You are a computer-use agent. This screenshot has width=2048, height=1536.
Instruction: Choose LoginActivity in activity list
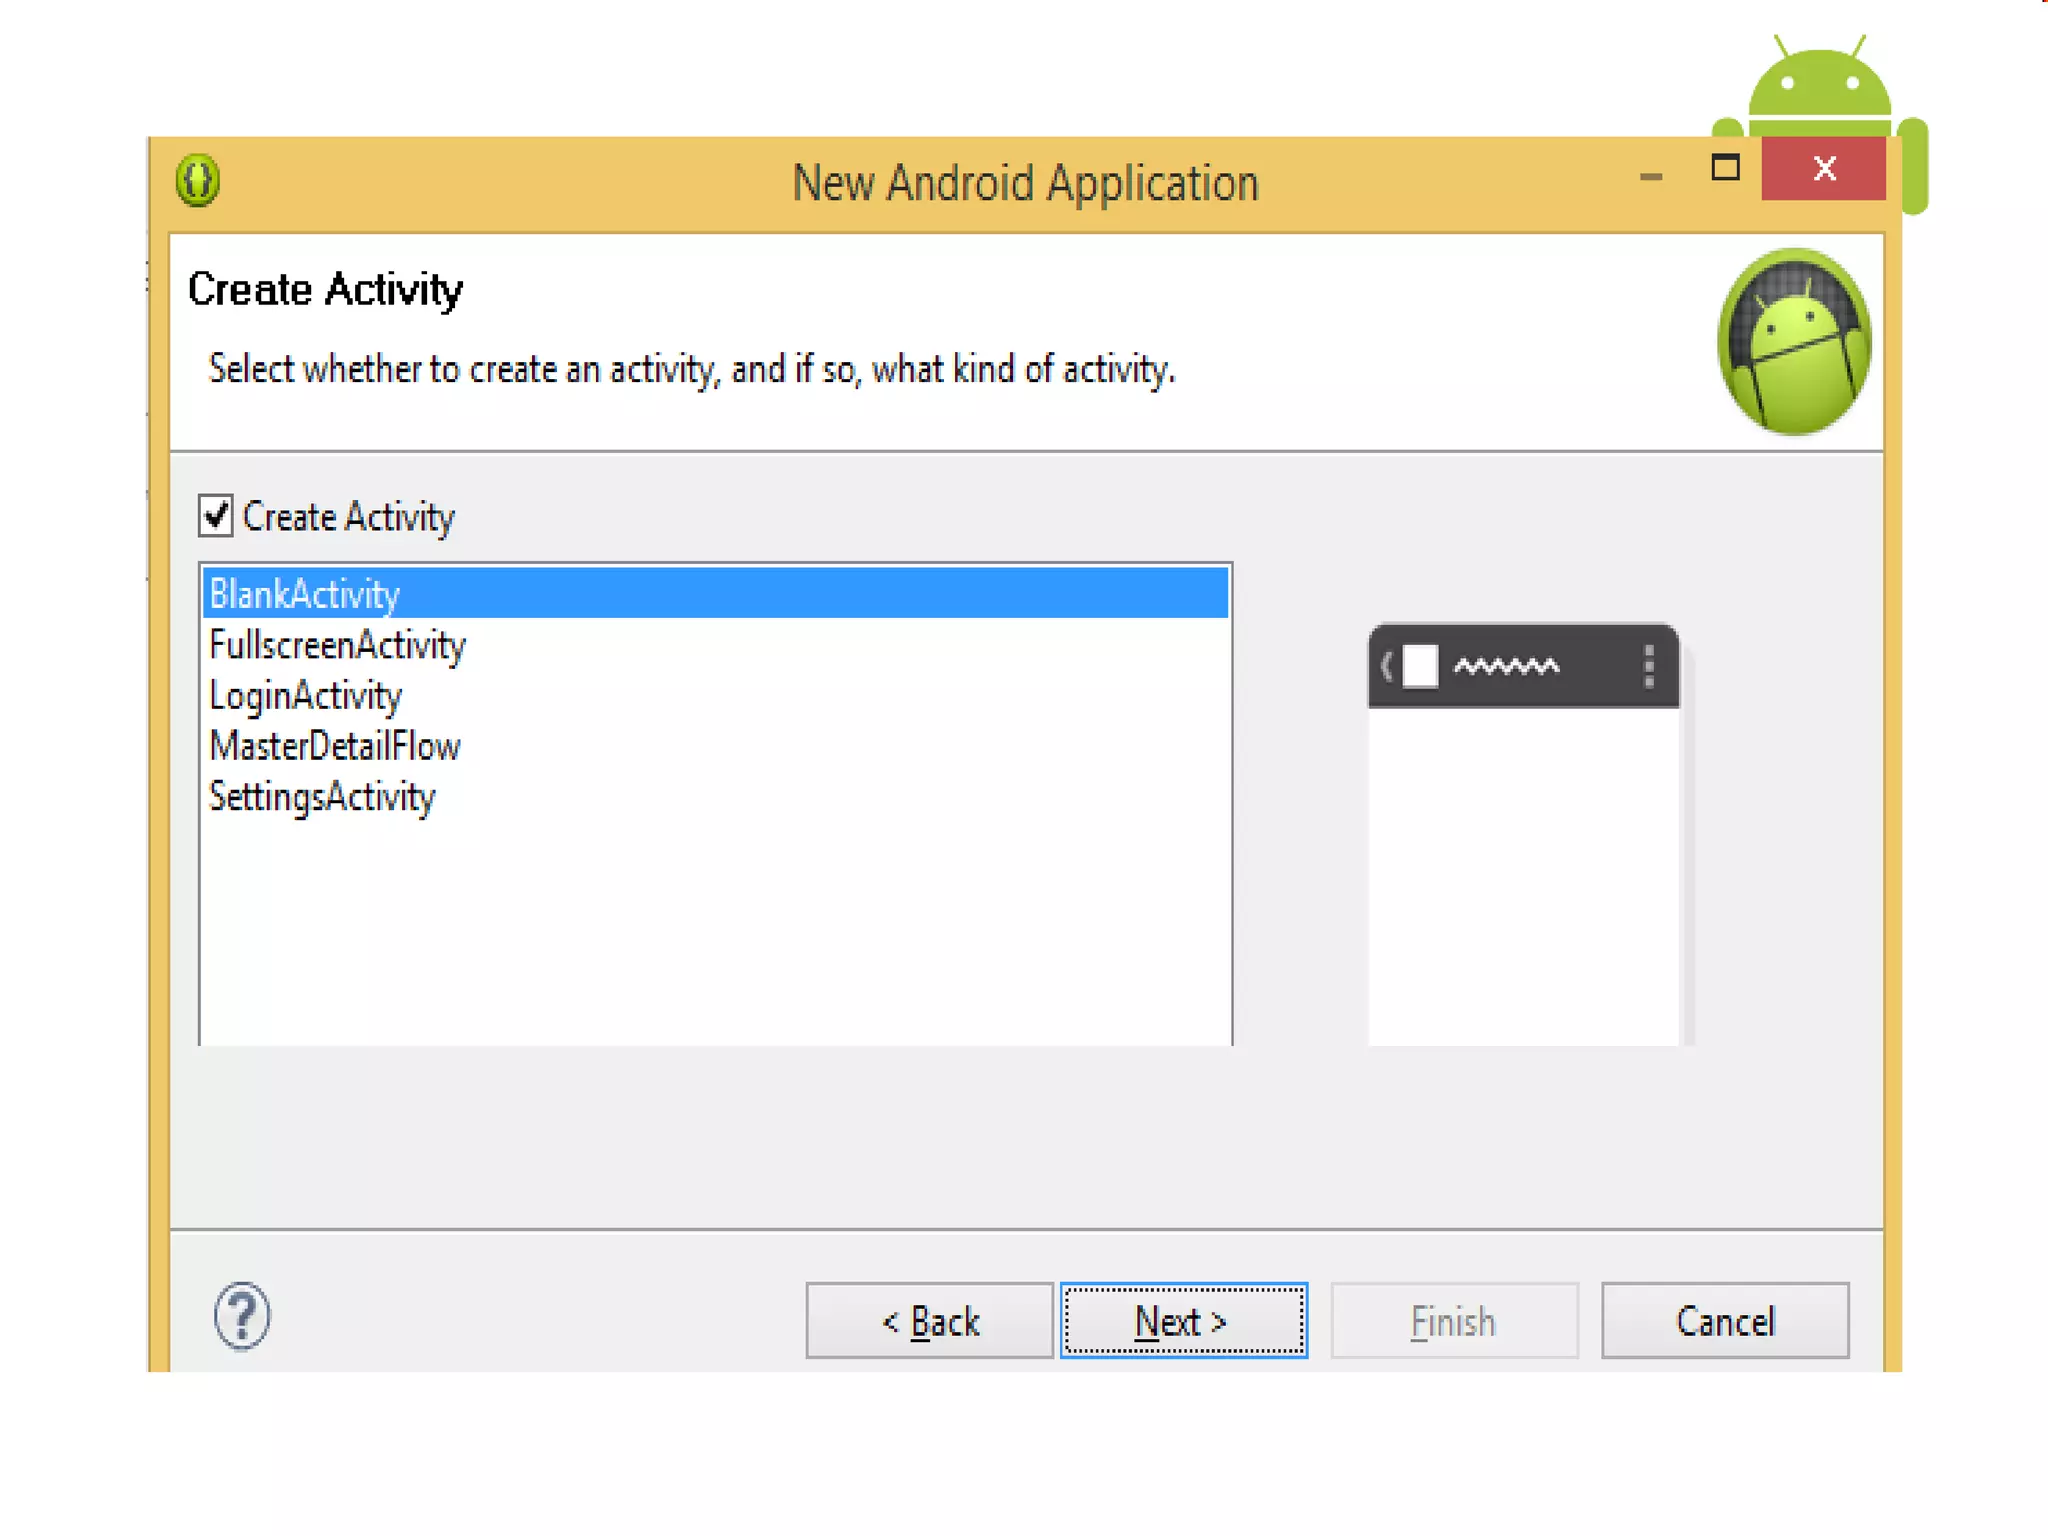point(305,696)
